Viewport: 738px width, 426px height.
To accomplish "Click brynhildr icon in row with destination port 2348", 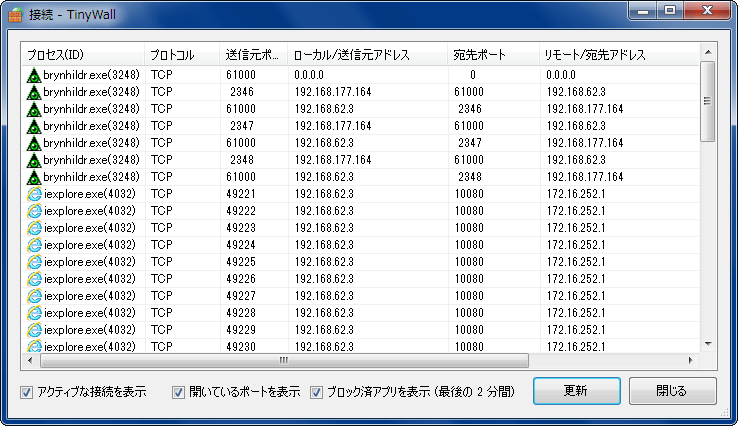I will tap(34, 177).
